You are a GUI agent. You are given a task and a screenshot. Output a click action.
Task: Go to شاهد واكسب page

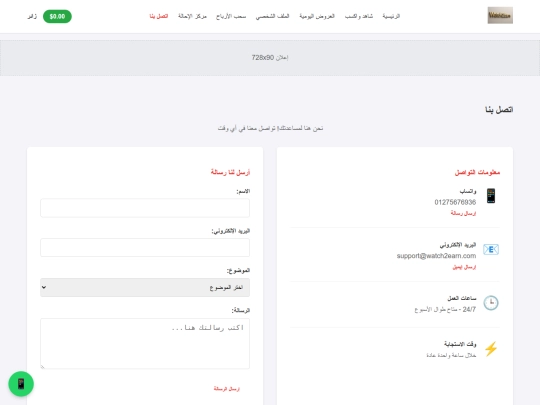tap(359, 16)
